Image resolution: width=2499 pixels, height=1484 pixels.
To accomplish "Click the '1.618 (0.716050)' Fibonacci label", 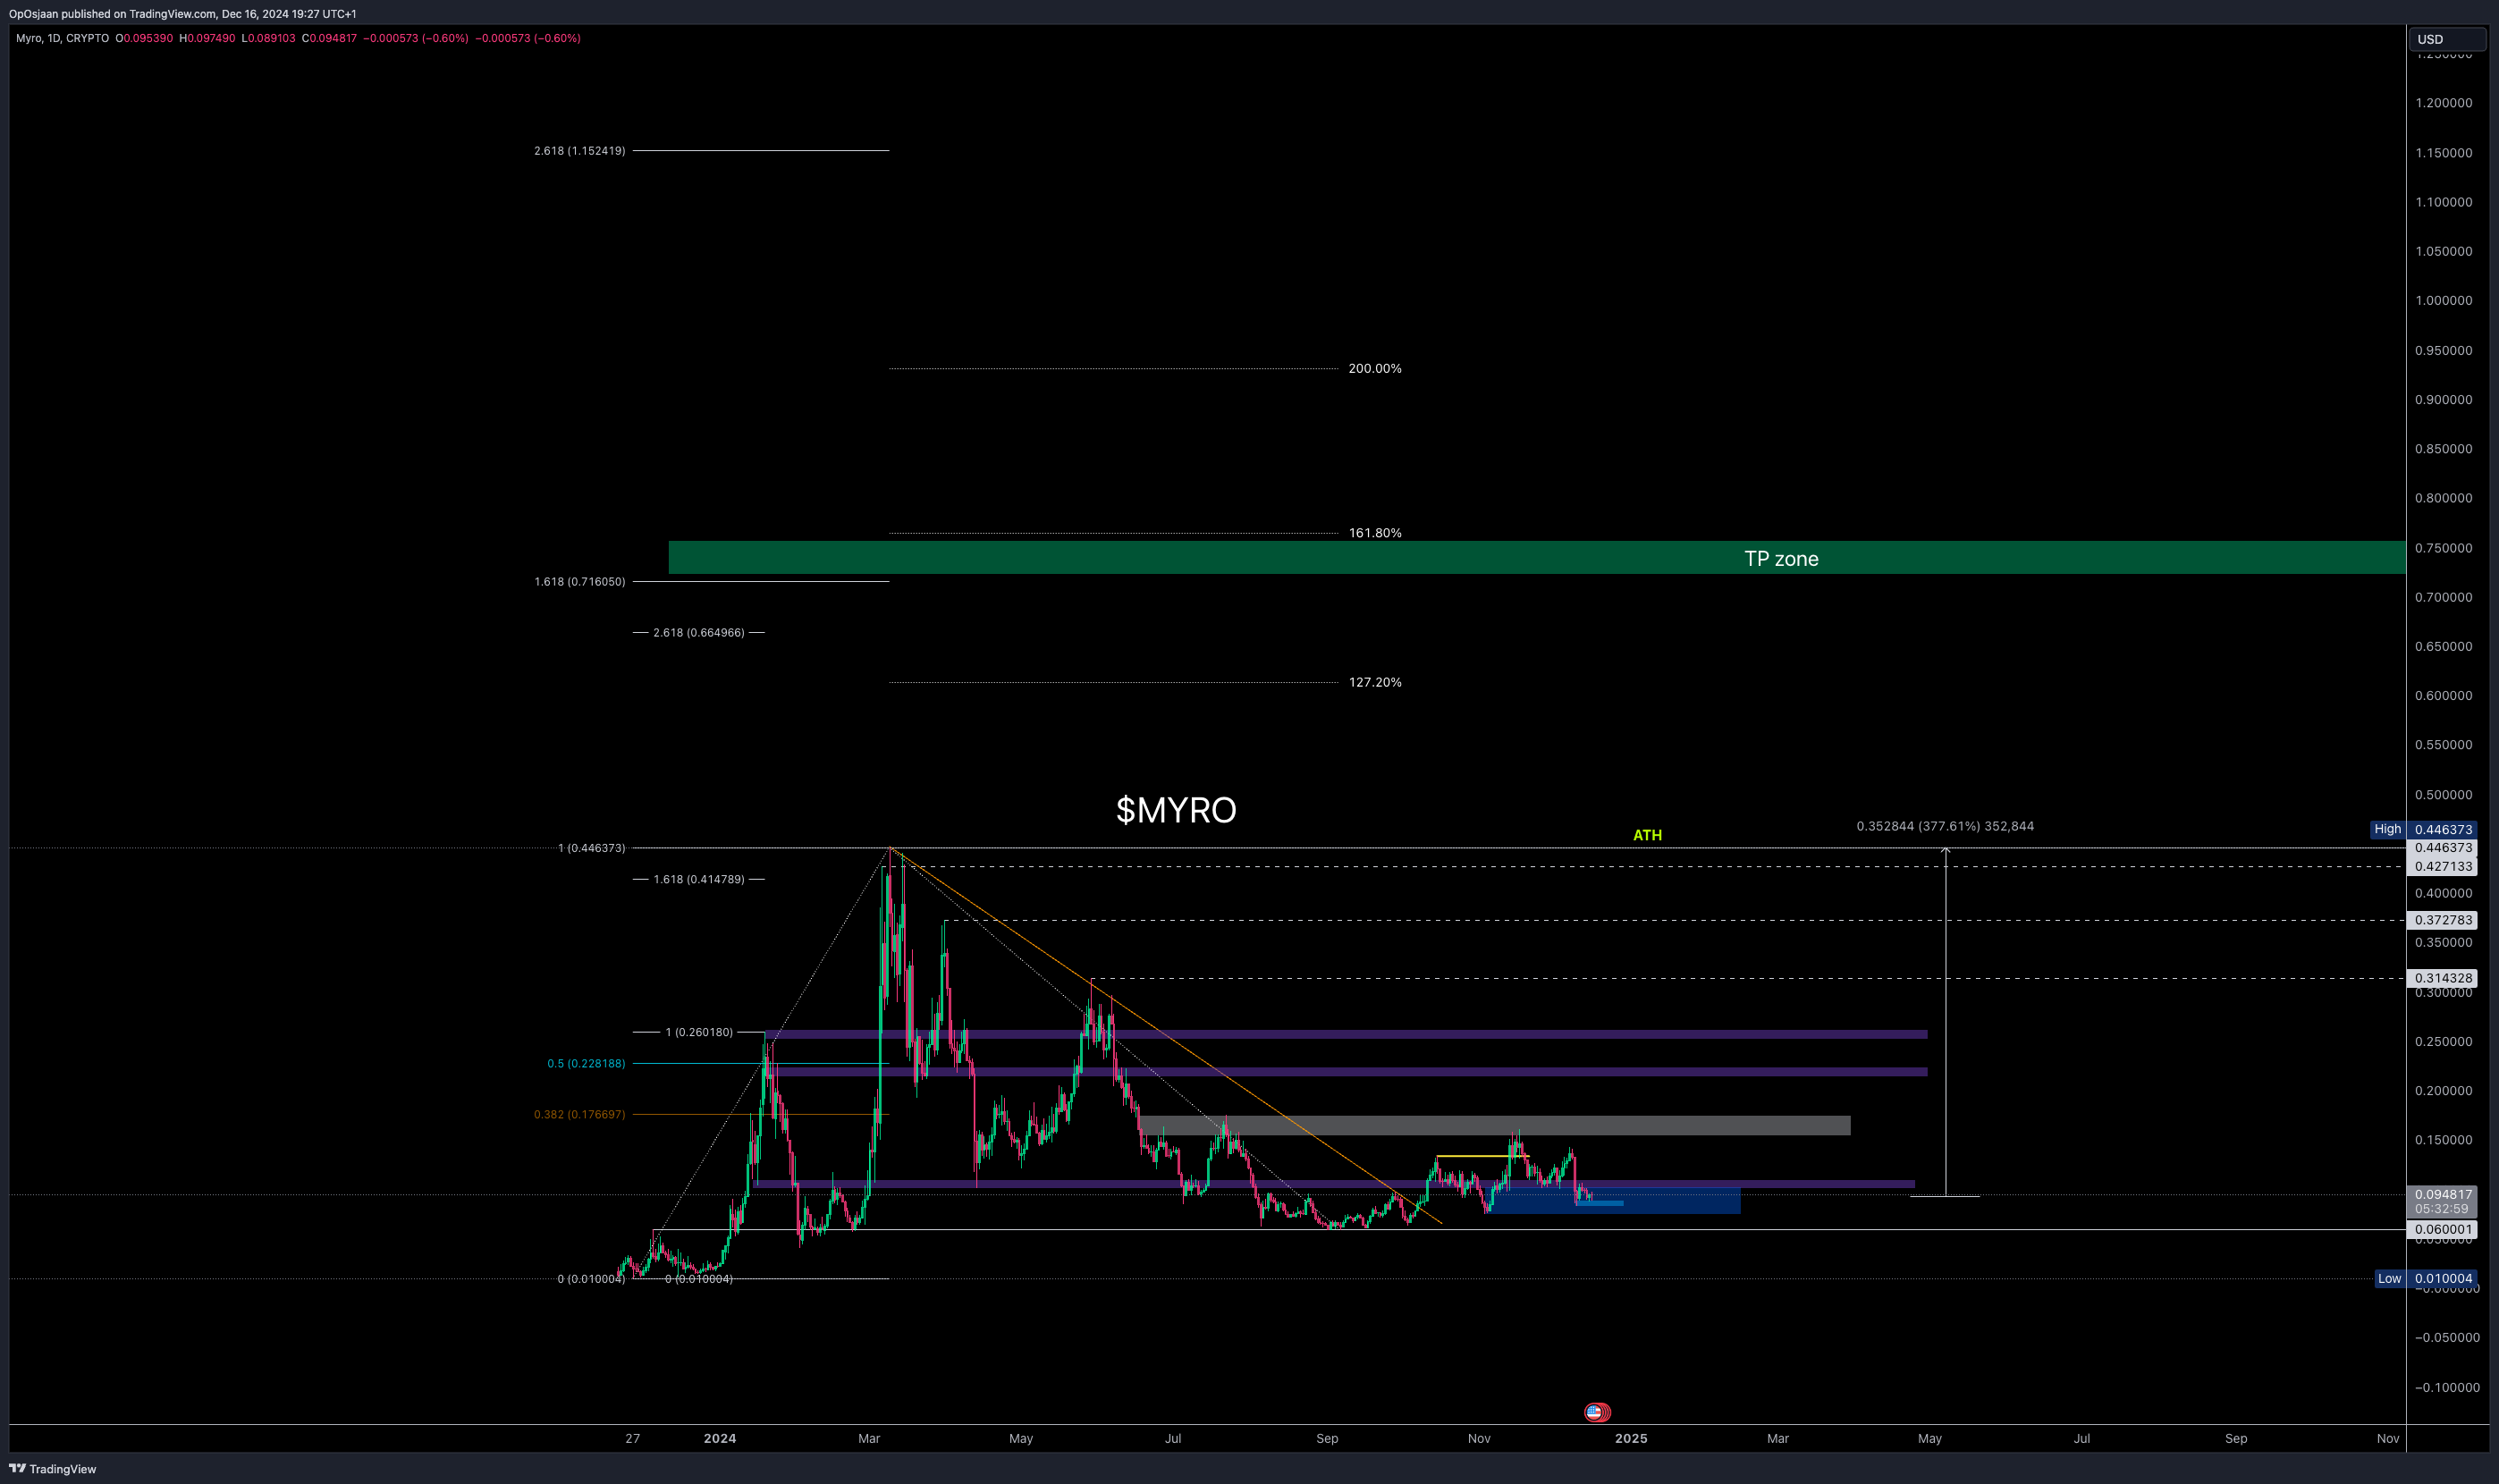I will [x=579, y=582].
